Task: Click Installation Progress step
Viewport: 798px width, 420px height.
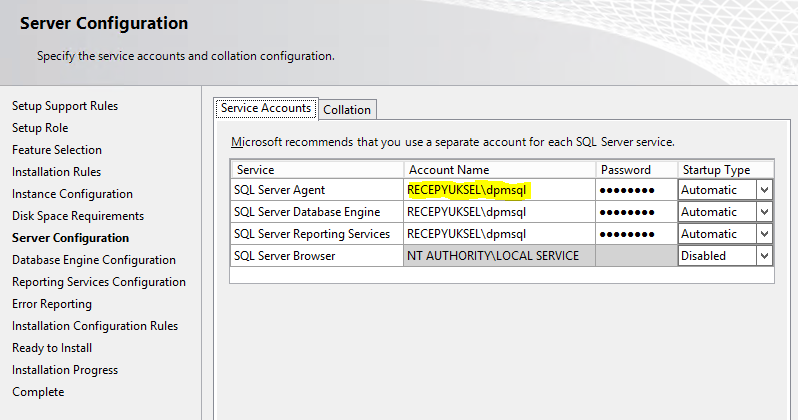Action: (65, 370)
